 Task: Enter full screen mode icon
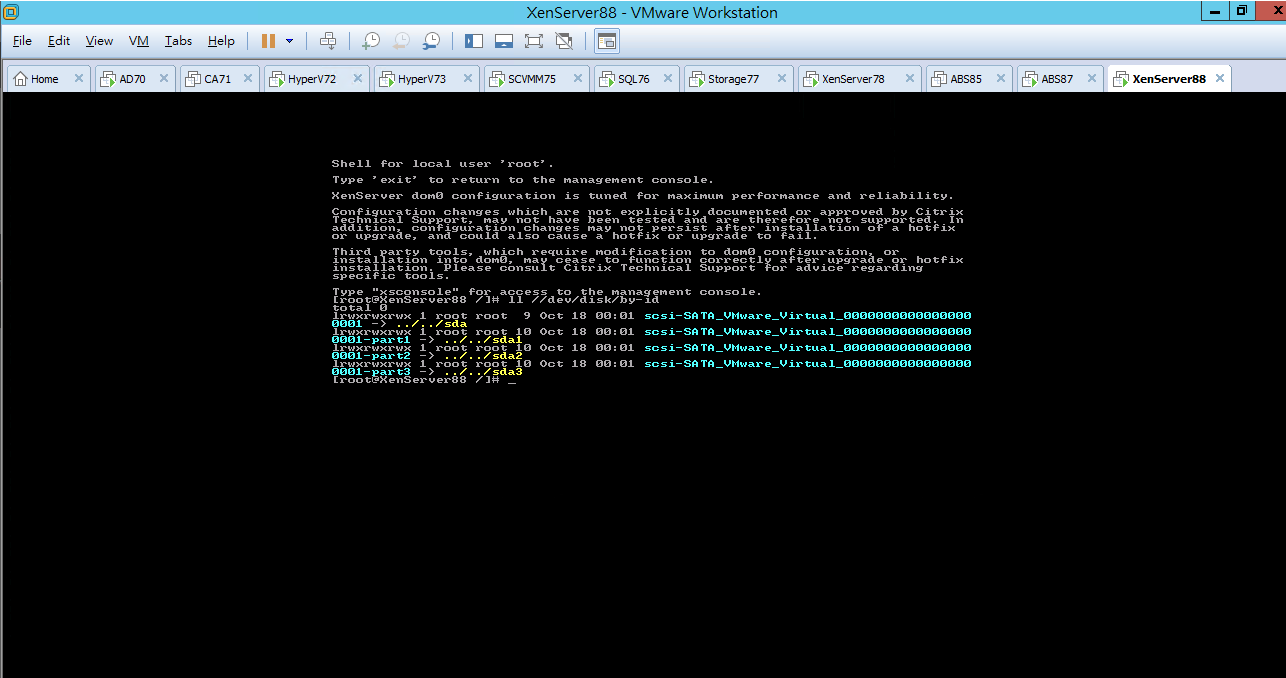[x=533, y=41]
